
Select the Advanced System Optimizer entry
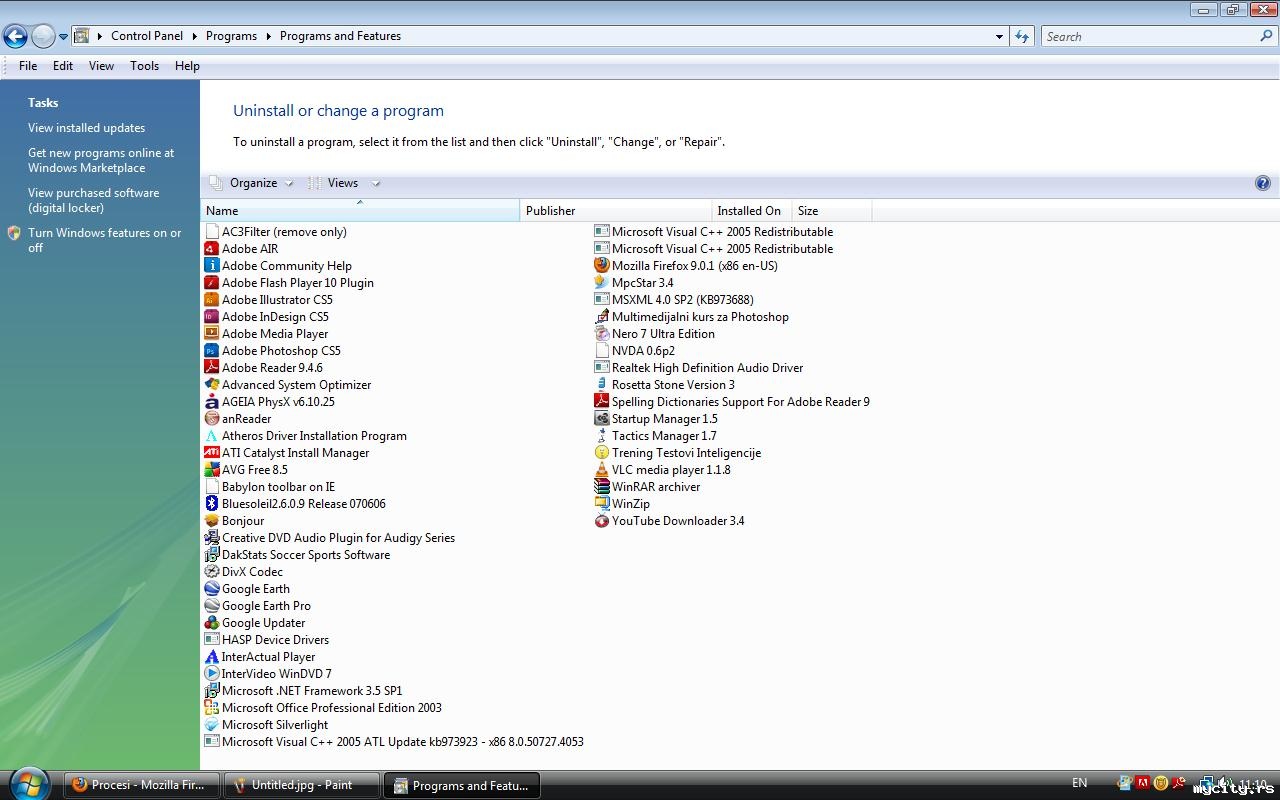(287, 385)
